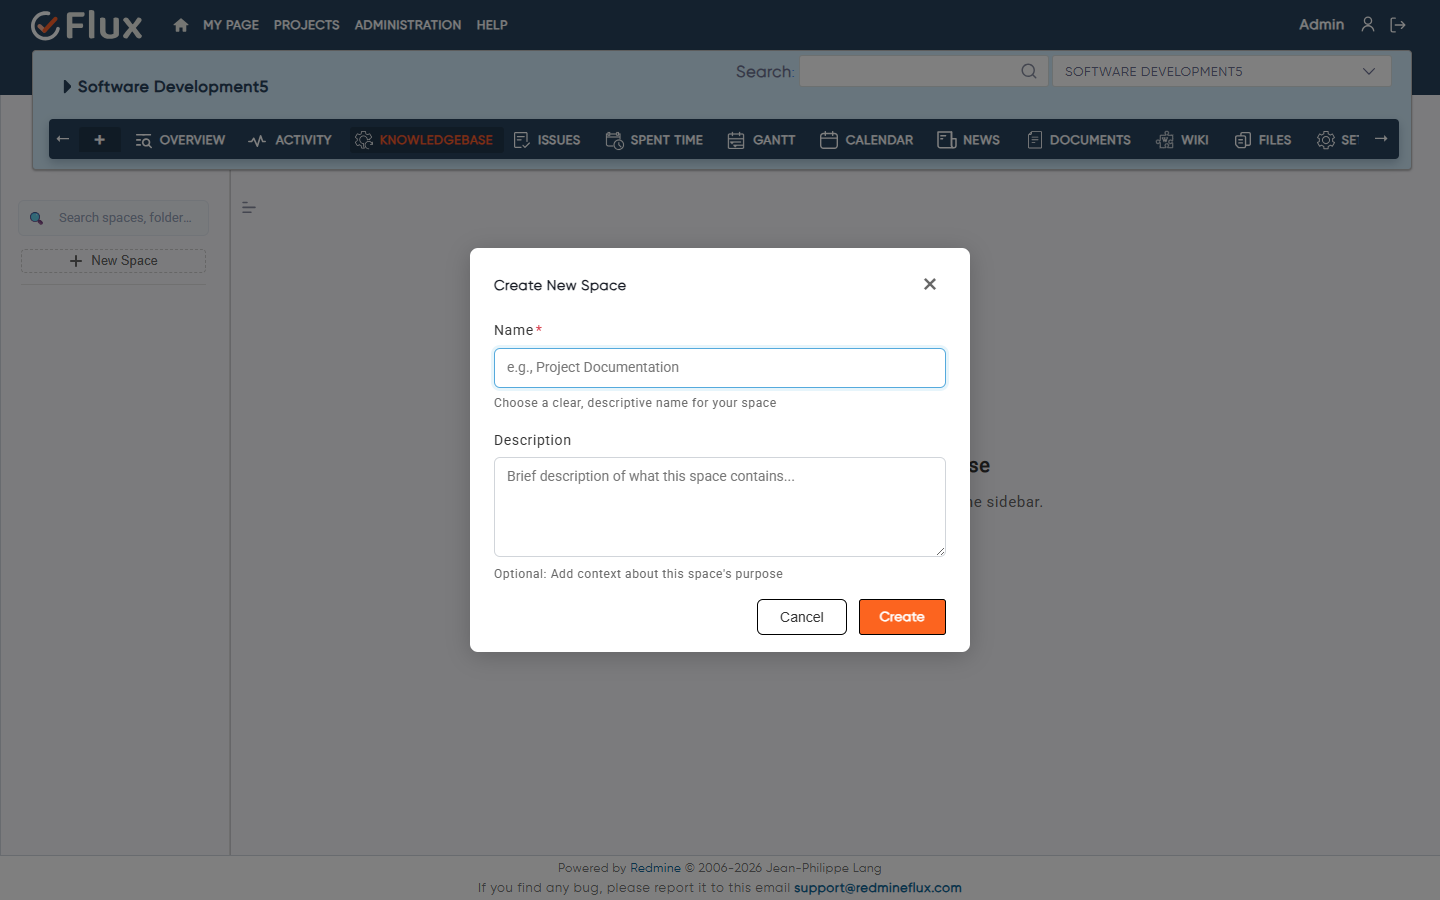The height and width of the screenshot is (900, 1440).
Task: Focus the space Name input field
Action: point(720,368)
